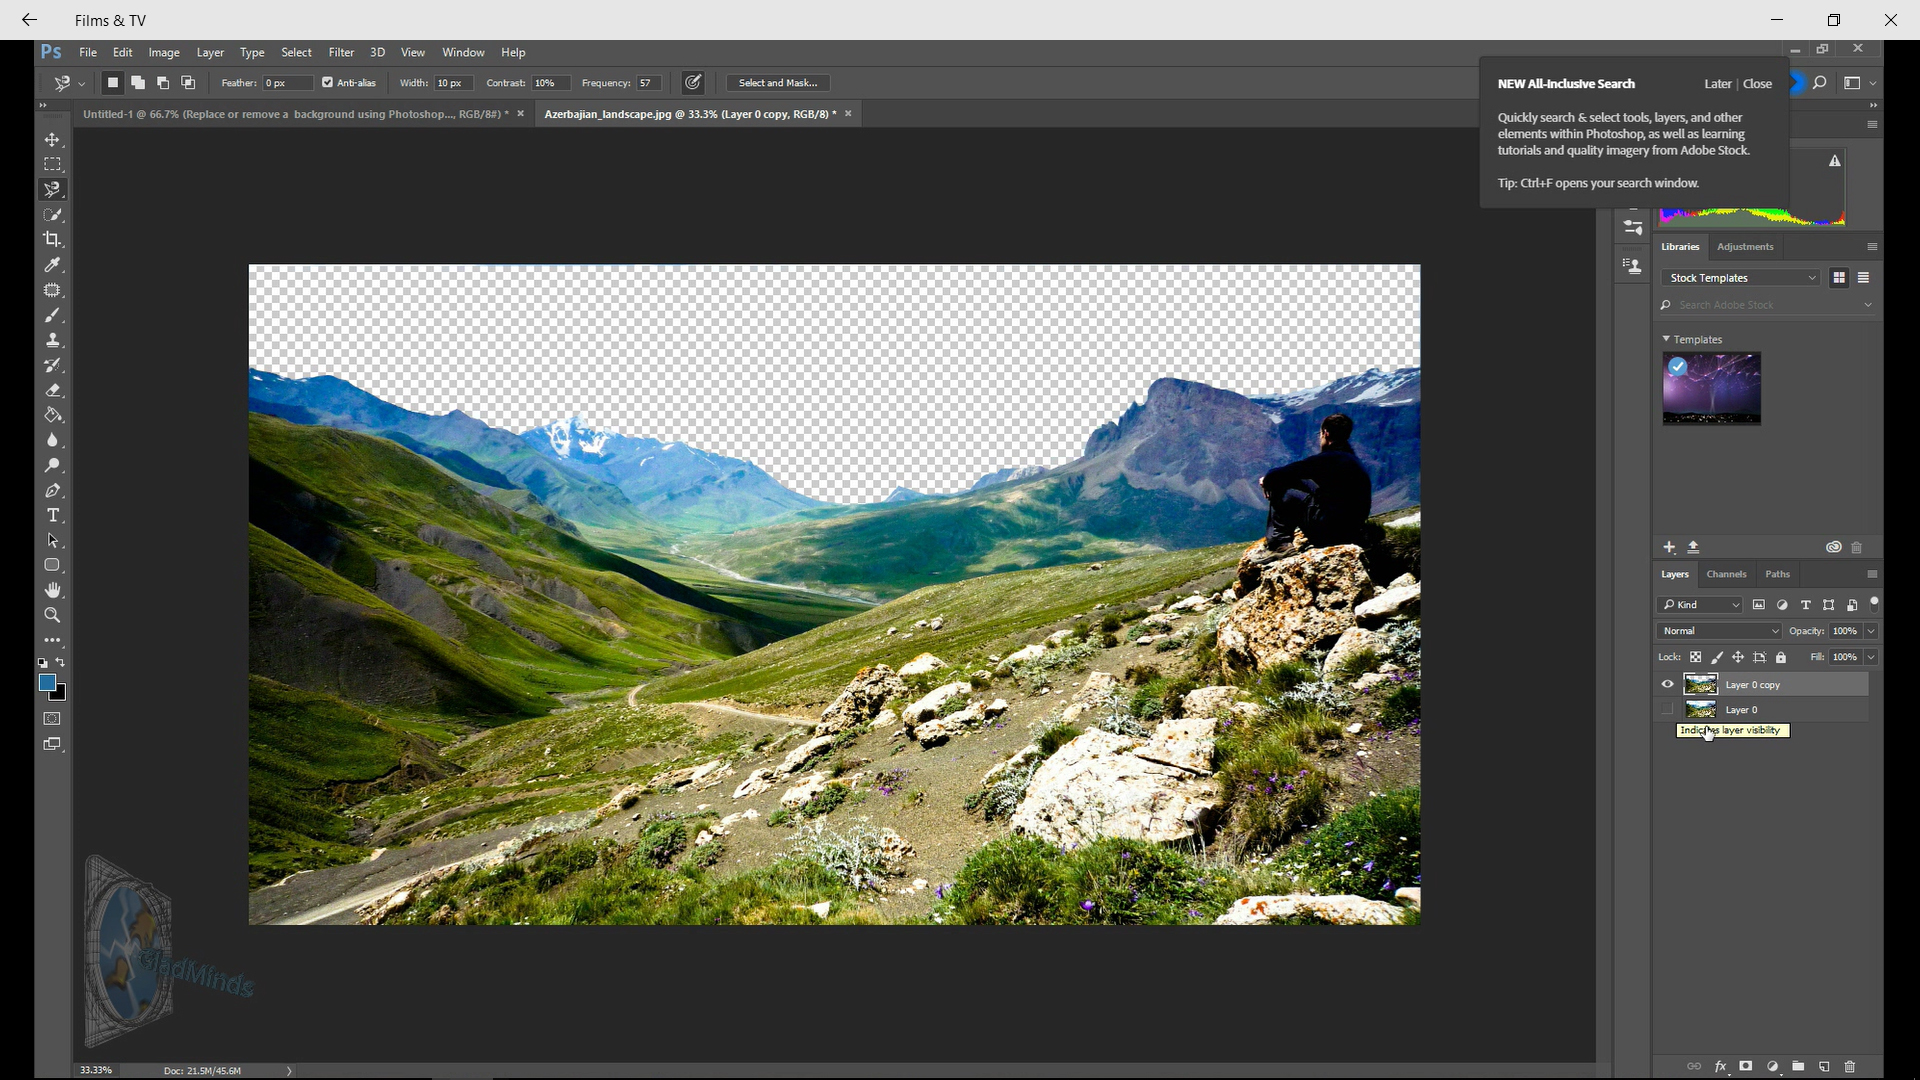The image size is (1920, 1080).
Task: Open the Image menu
Action: [x=164, y=52]
